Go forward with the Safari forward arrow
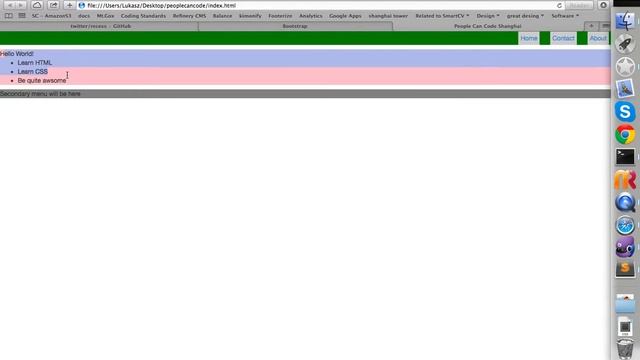The image size is (640, 360). tap(21, 5)
